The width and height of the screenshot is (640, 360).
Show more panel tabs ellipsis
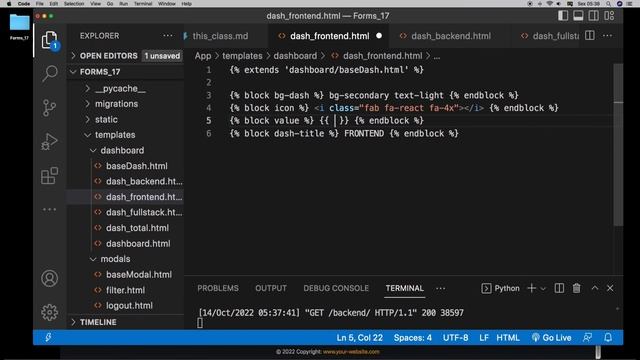click(x=440, y=289)
